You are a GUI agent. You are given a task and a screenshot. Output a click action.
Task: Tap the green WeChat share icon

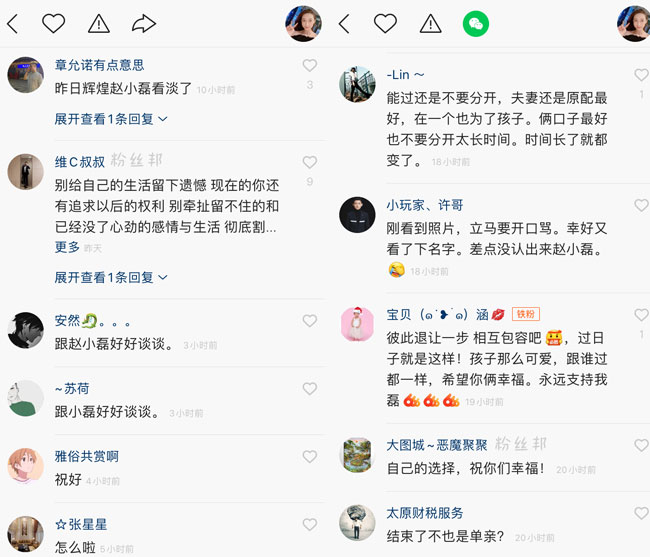tap(475, 24)
